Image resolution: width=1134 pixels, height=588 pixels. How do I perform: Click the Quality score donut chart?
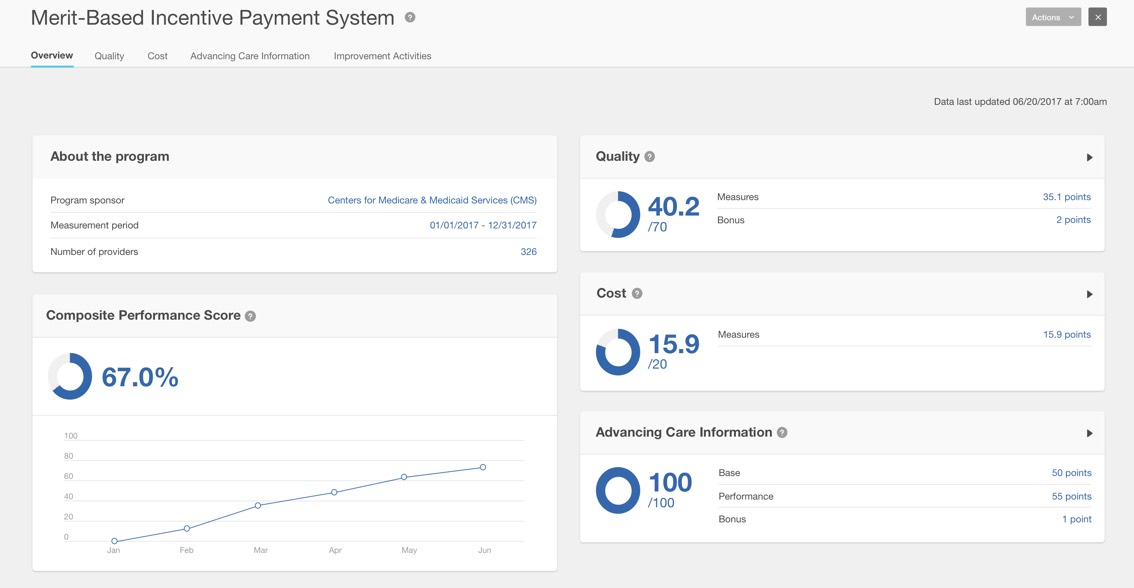(x=618, y=214)
